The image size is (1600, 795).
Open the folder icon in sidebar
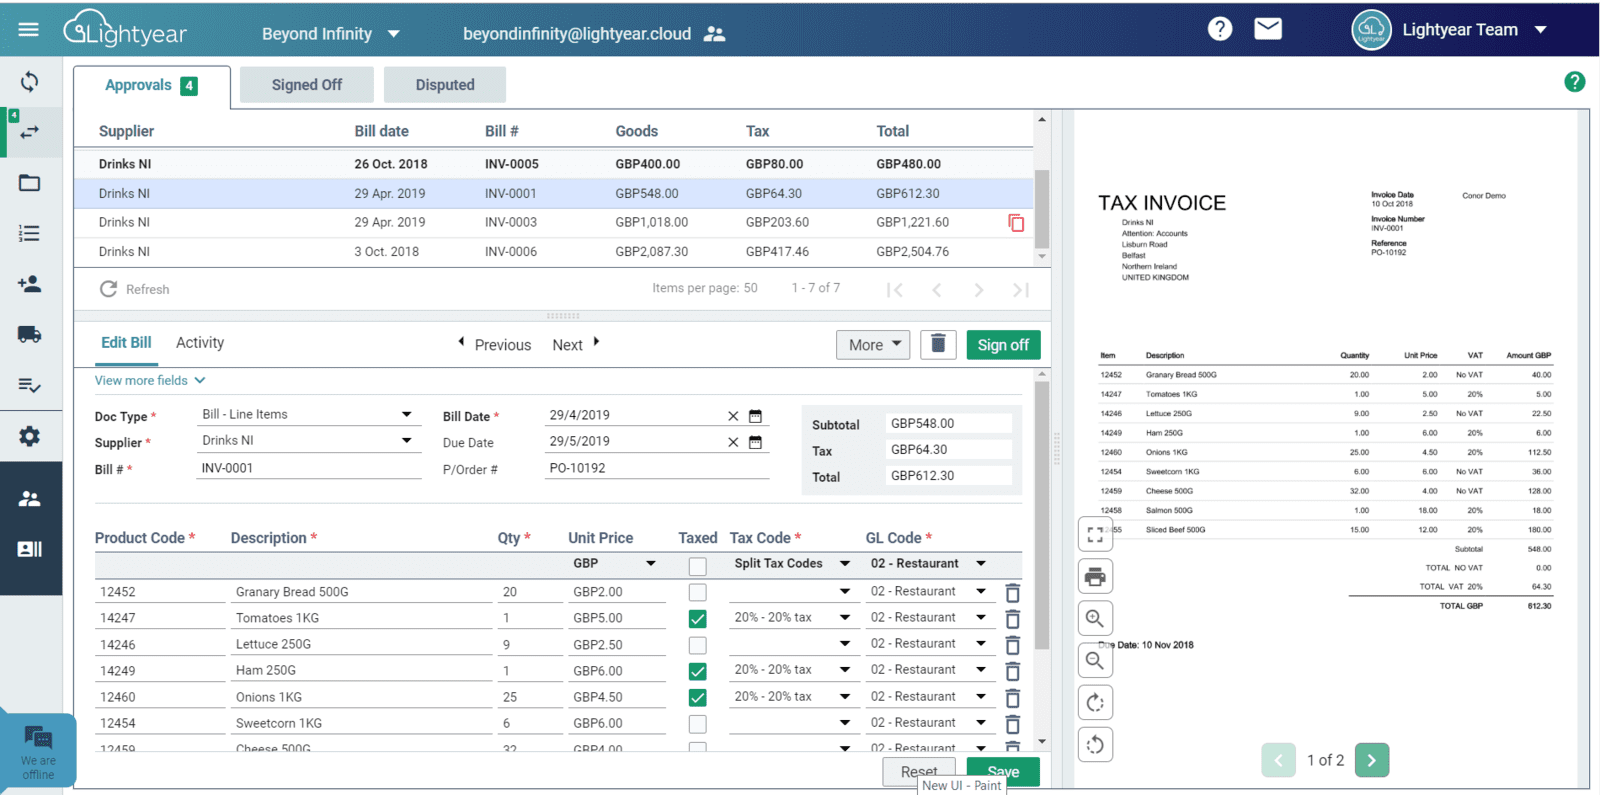coord(29,183)
